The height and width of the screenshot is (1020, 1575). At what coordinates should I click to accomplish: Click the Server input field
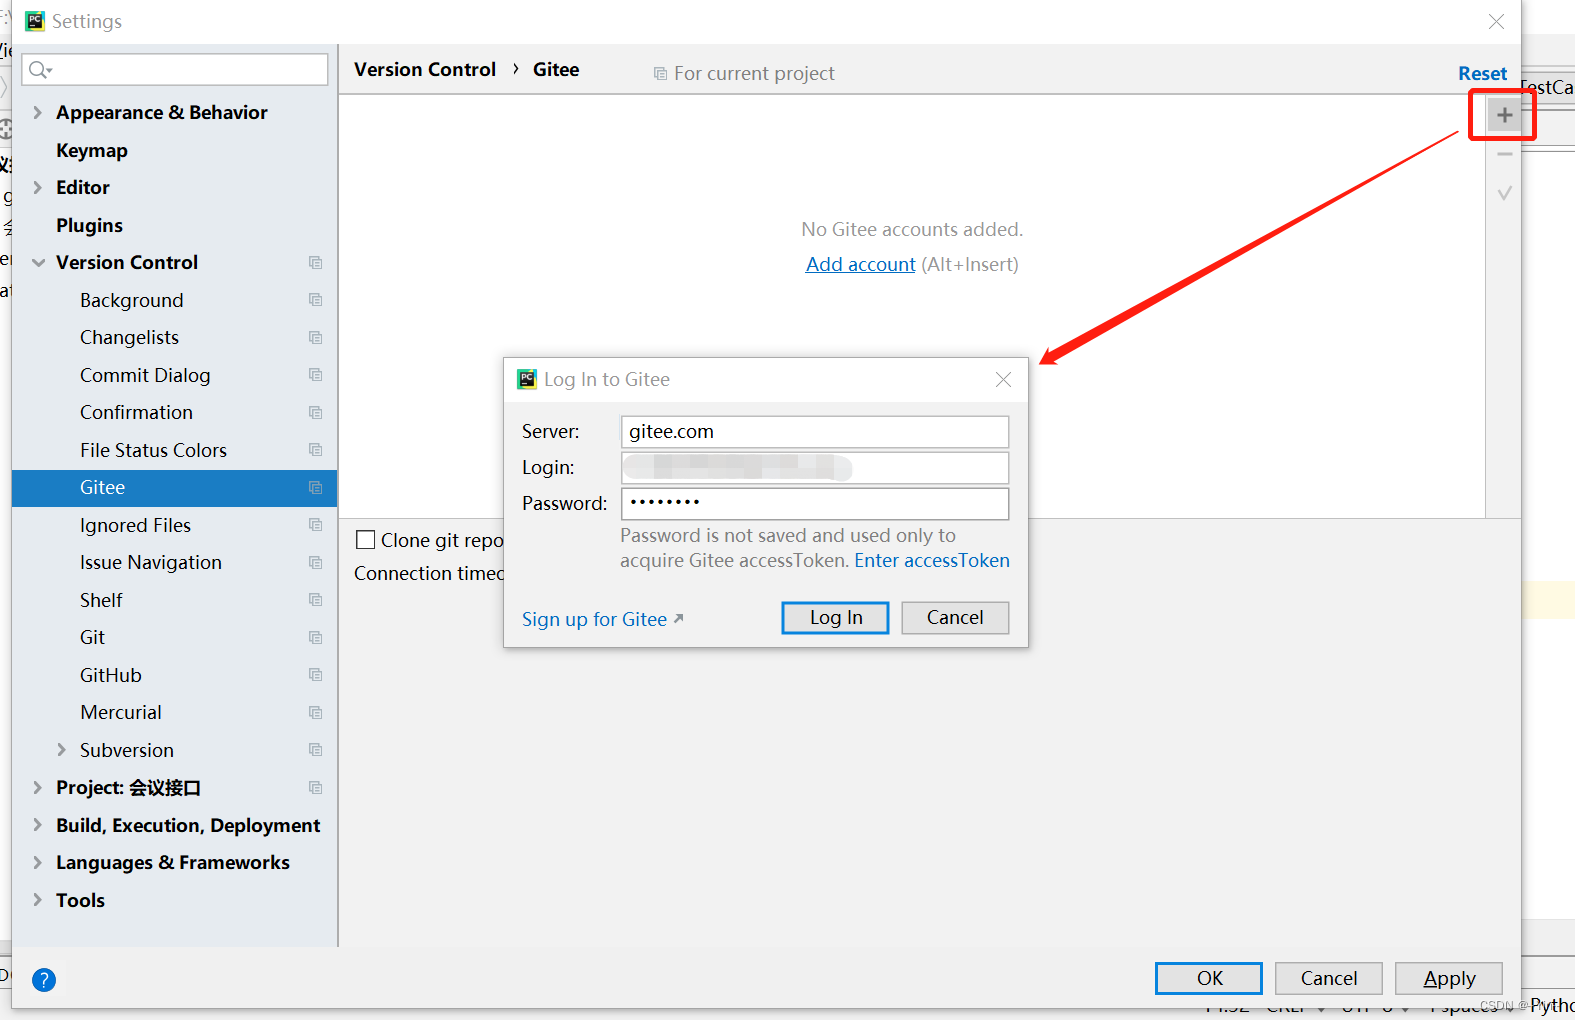pyautogui.click(x=815, y=432)
